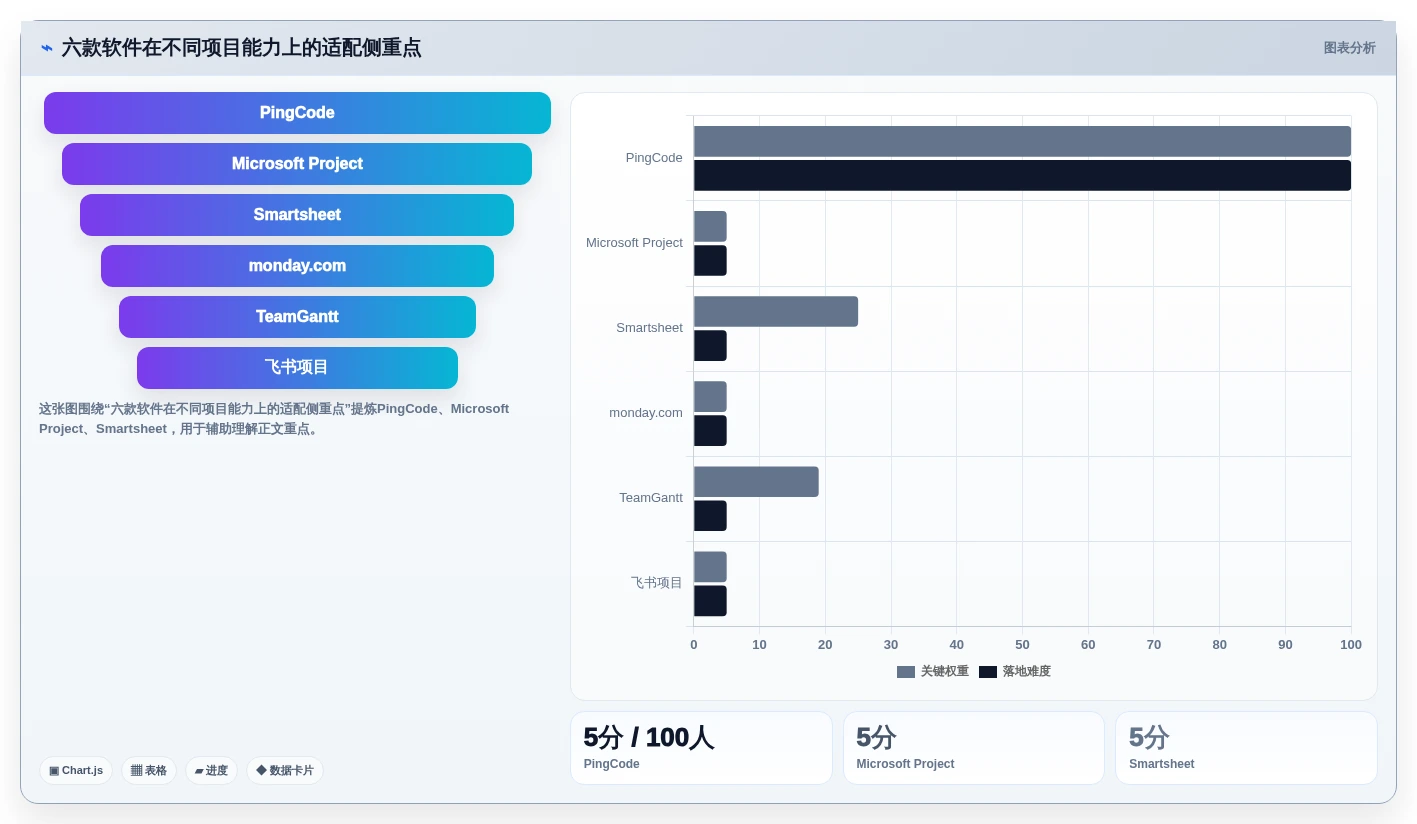This screenshot has width=1417, height=824.
Task: Click Smartsheet 关键权重 gray bar
Action: (x=776, y=311)
